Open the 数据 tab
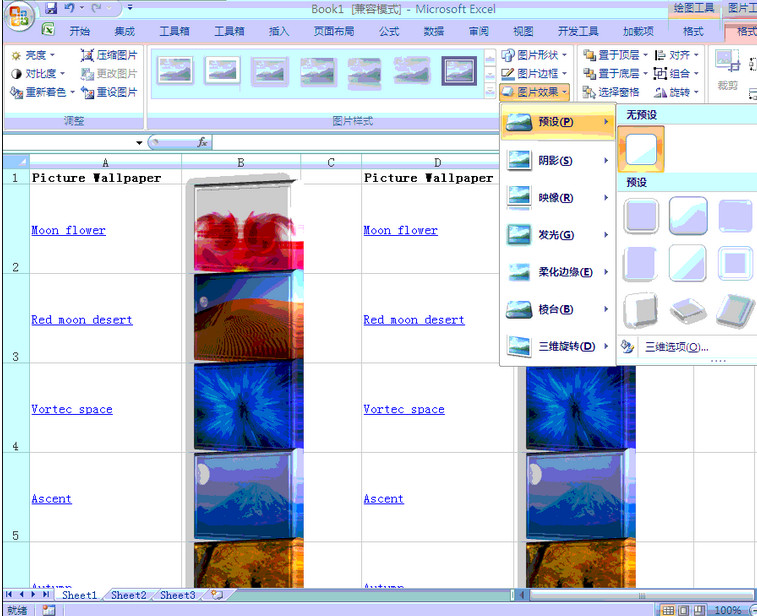 pyautogui.click(x=434, y=31)
